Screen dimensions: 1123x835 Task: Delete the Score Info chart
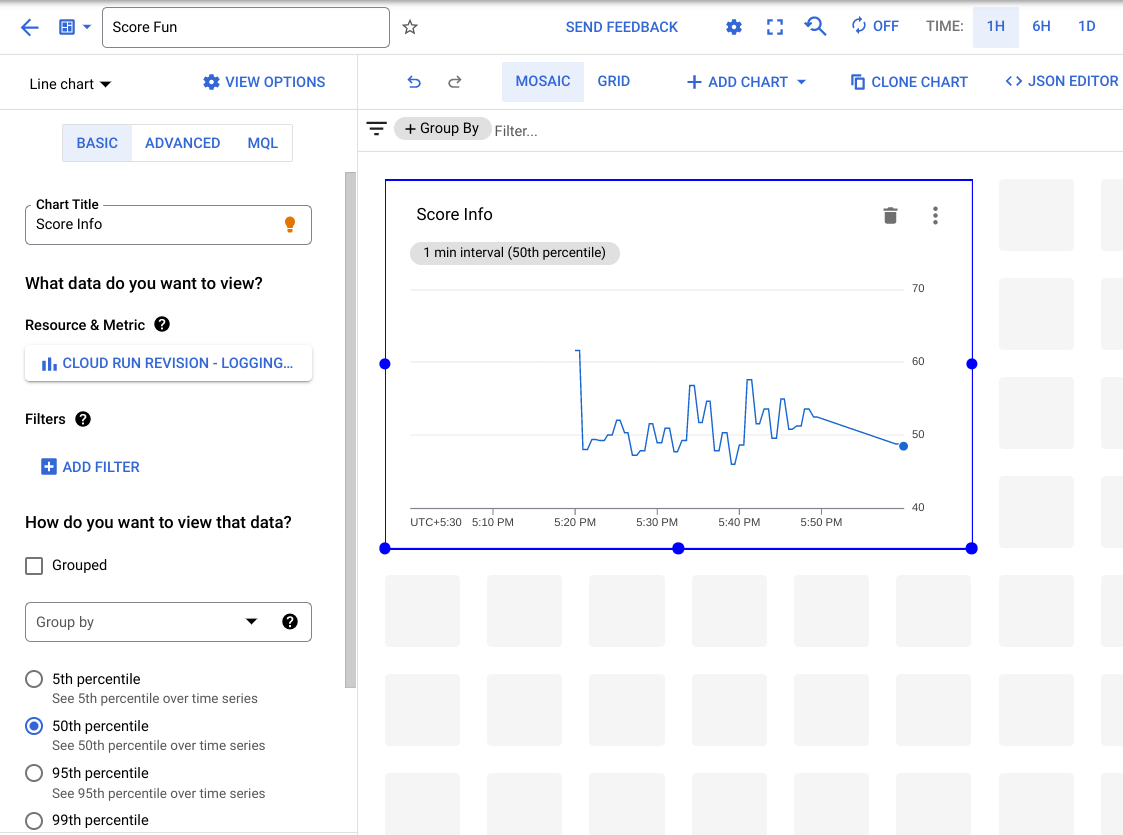point(890,216)
